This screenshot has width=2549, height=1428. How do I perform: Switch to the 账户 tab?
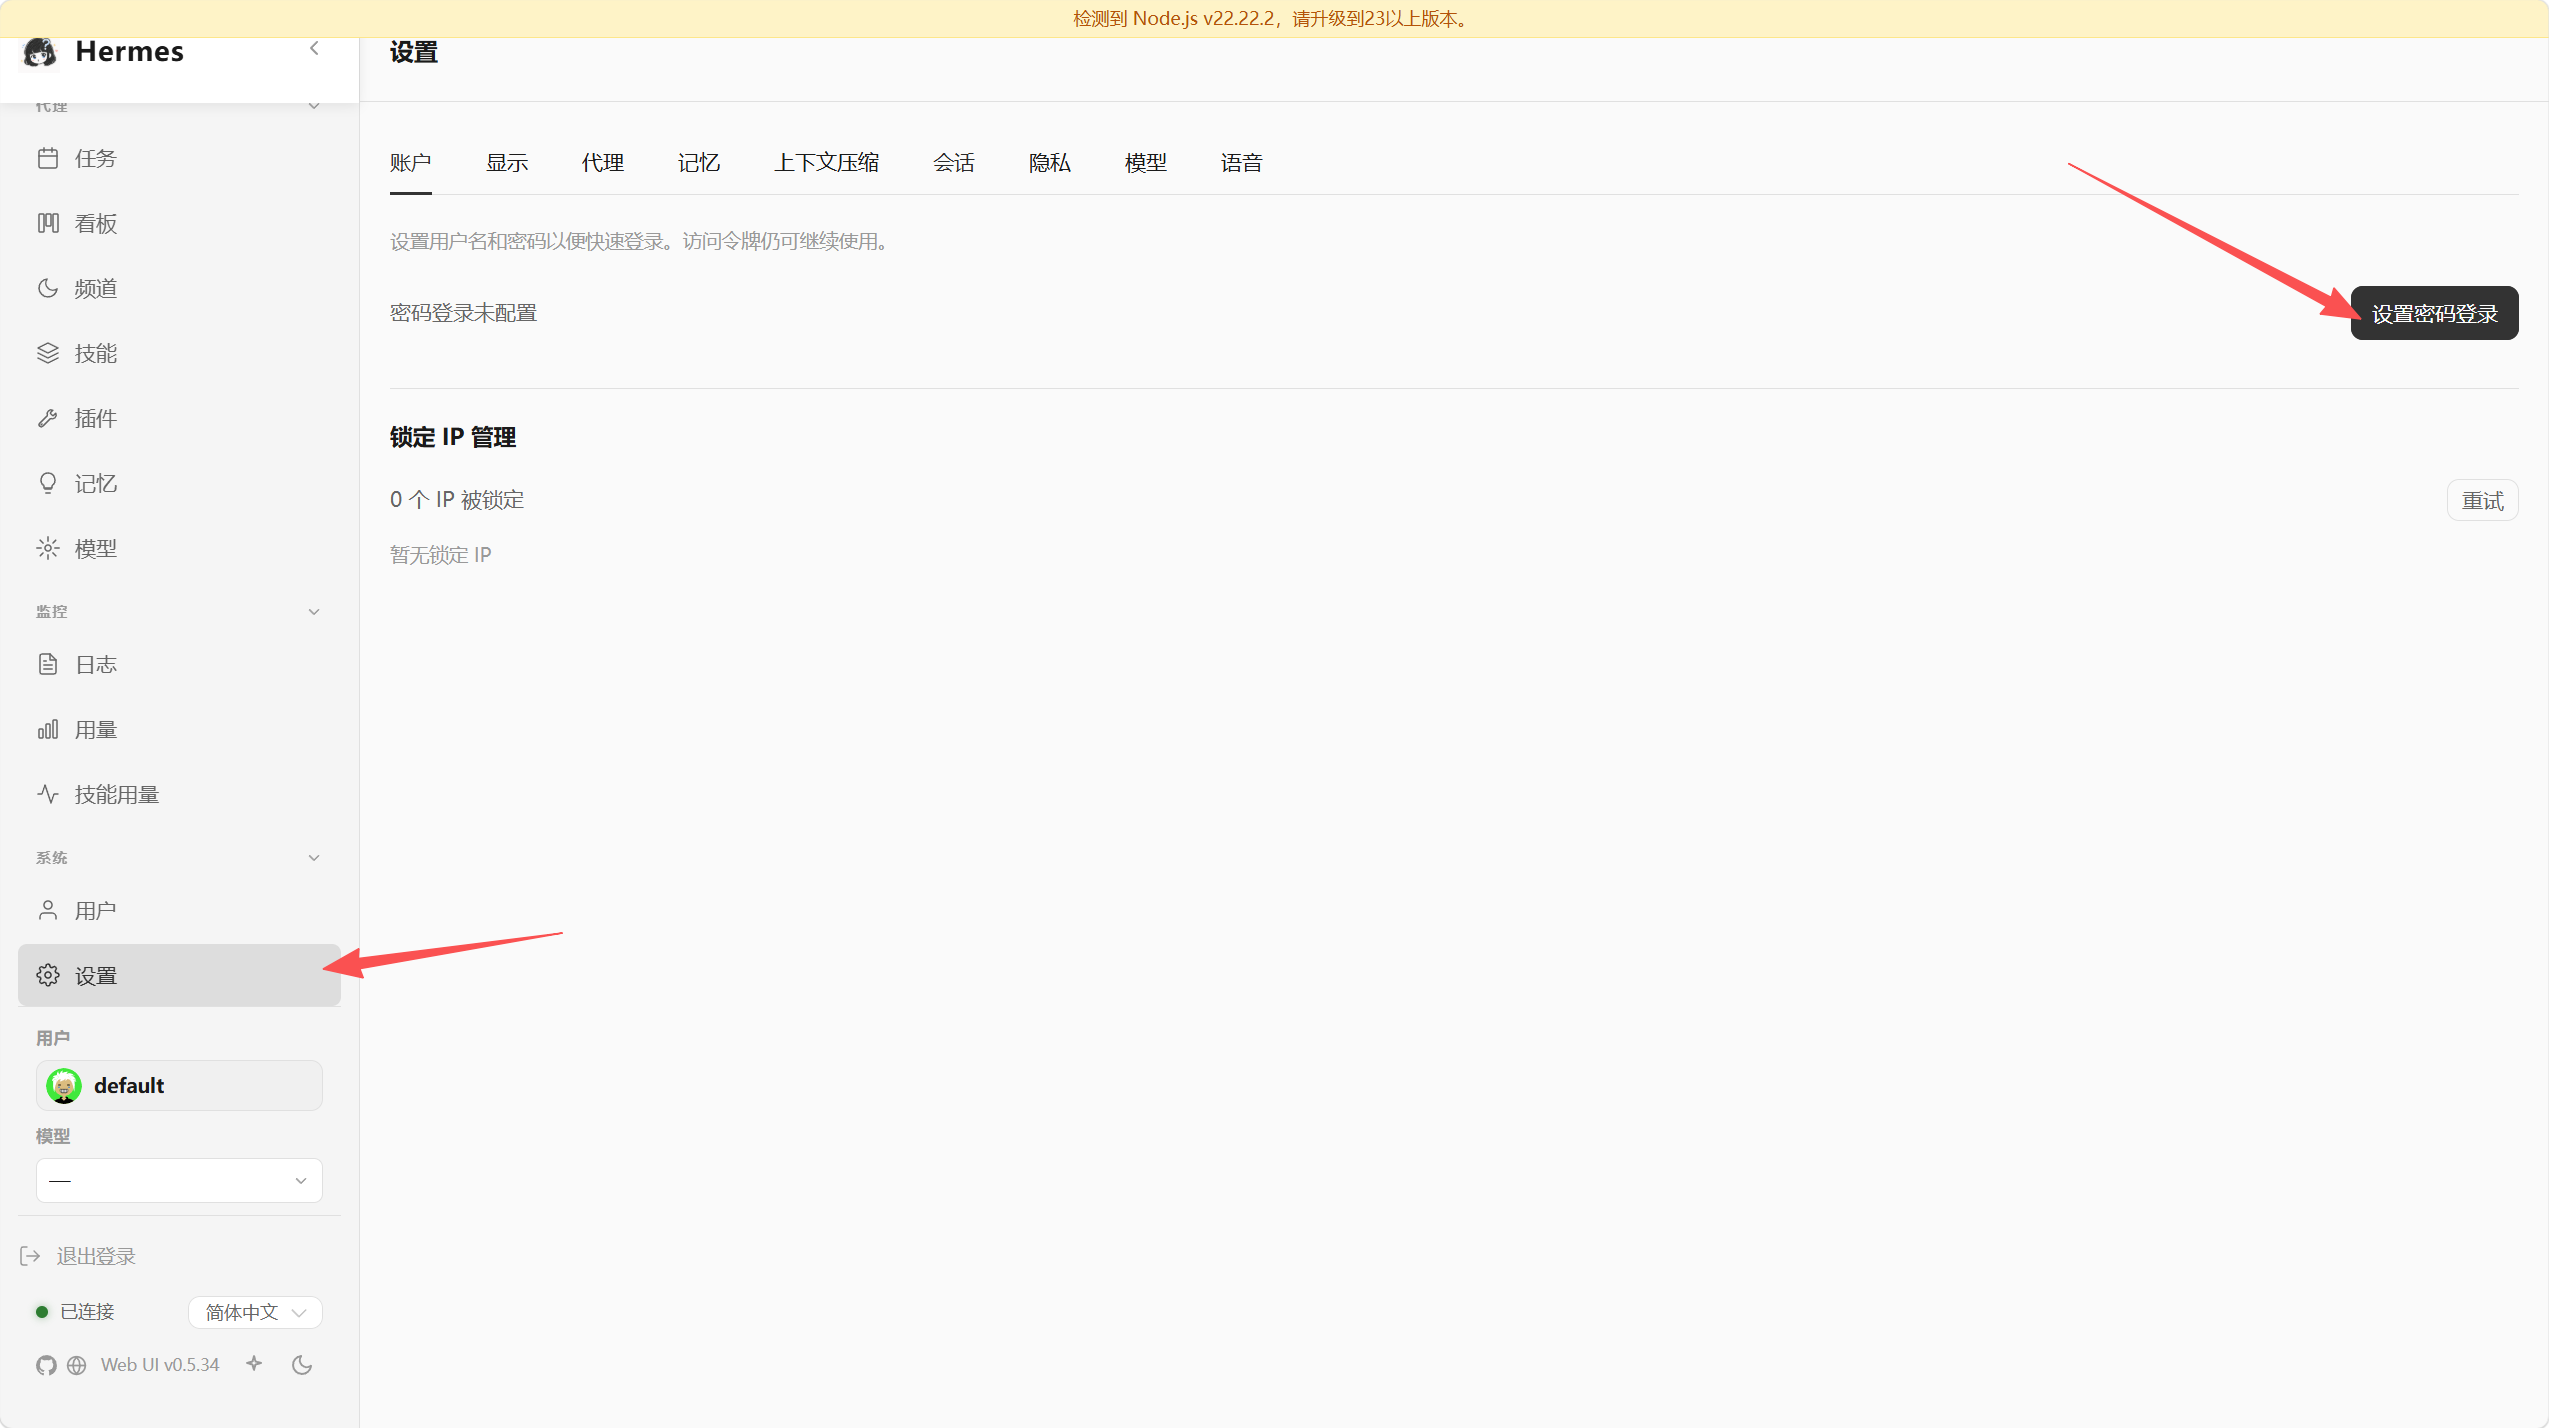pyautogui.click(x=411, y=163)
